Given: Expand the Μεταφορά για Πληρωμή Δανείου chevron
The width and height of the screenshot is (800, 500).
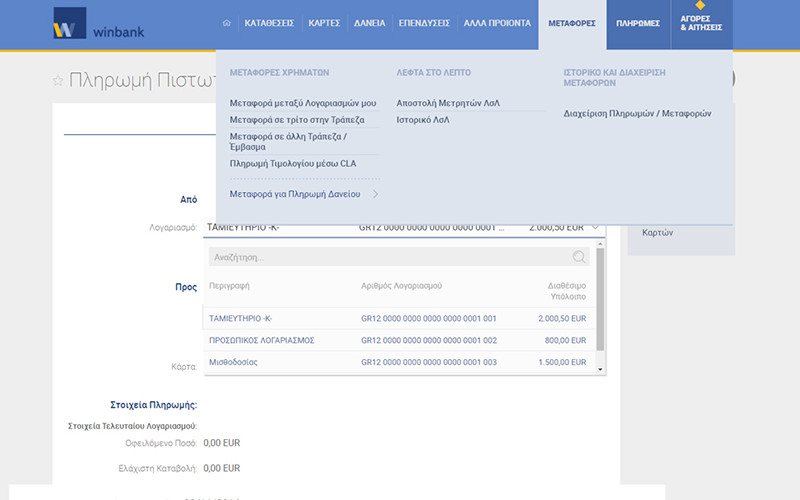Looking at the screenshot, I should [375, 194].
